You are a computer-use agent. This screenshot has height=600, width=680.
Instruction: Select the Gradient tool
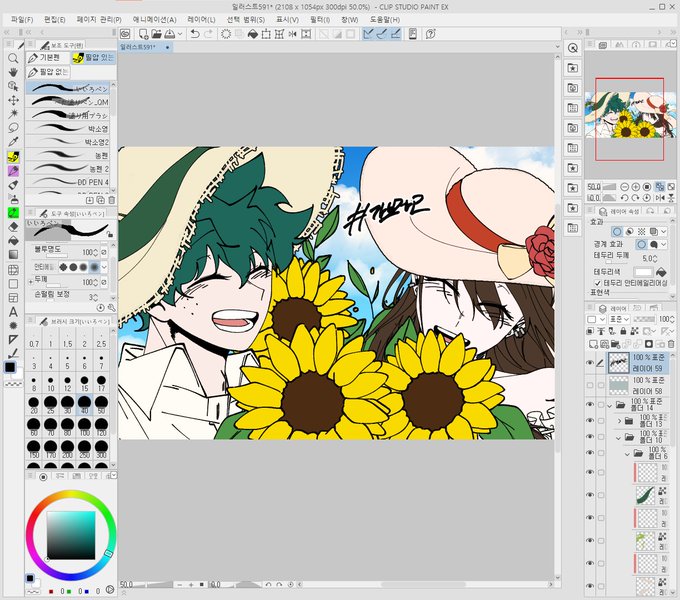point(13,255)
